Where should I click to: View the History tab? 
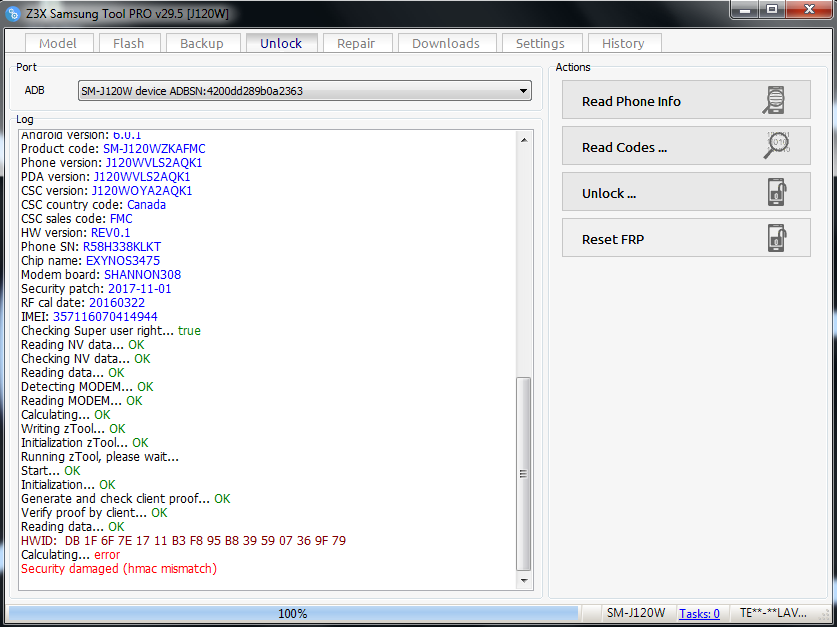pos(623,43)
